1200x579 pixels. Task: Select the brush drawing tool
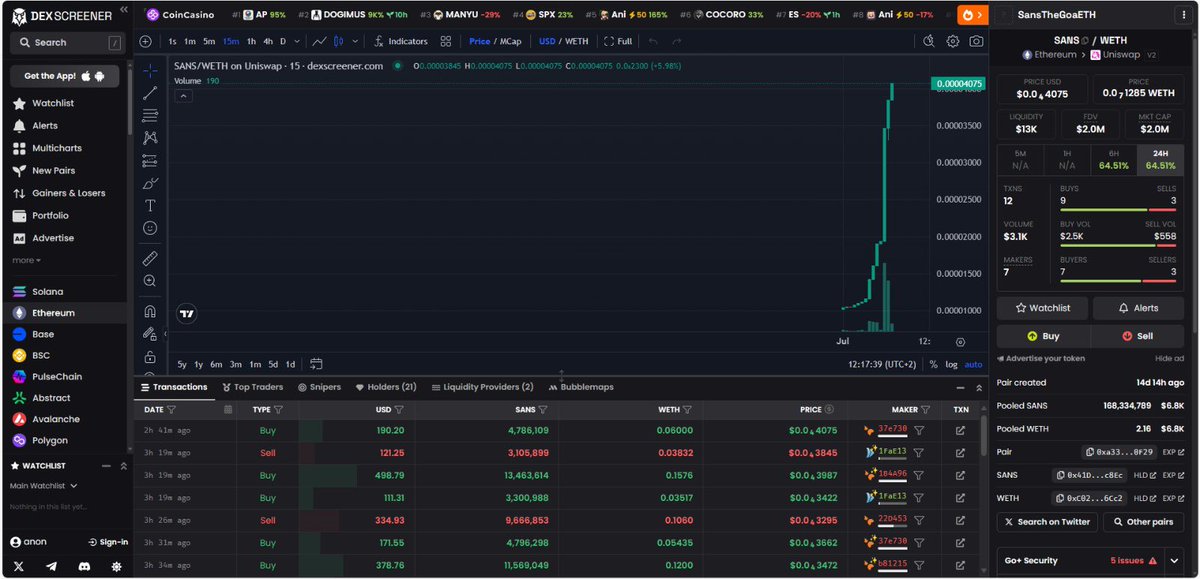pos(150,183)
